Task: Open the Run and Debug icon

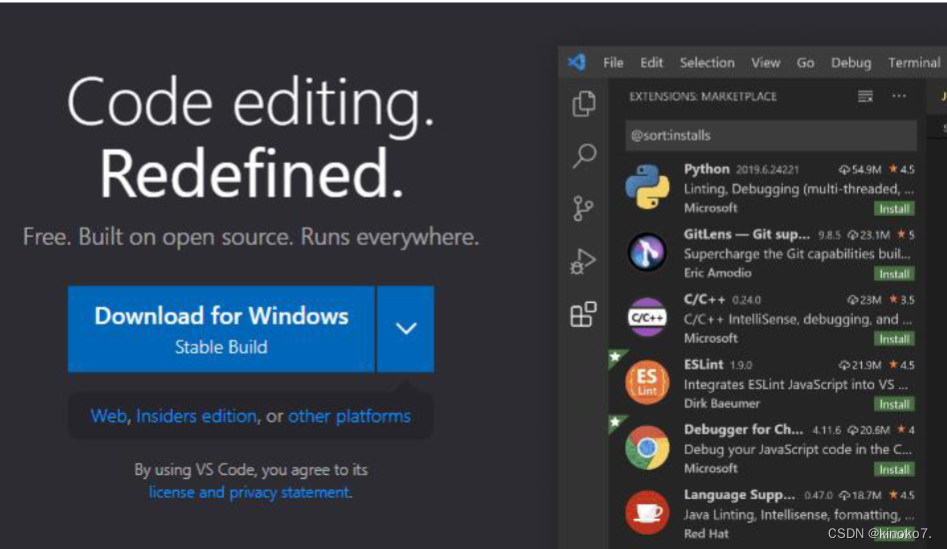Action: click(x=583, y=262)
